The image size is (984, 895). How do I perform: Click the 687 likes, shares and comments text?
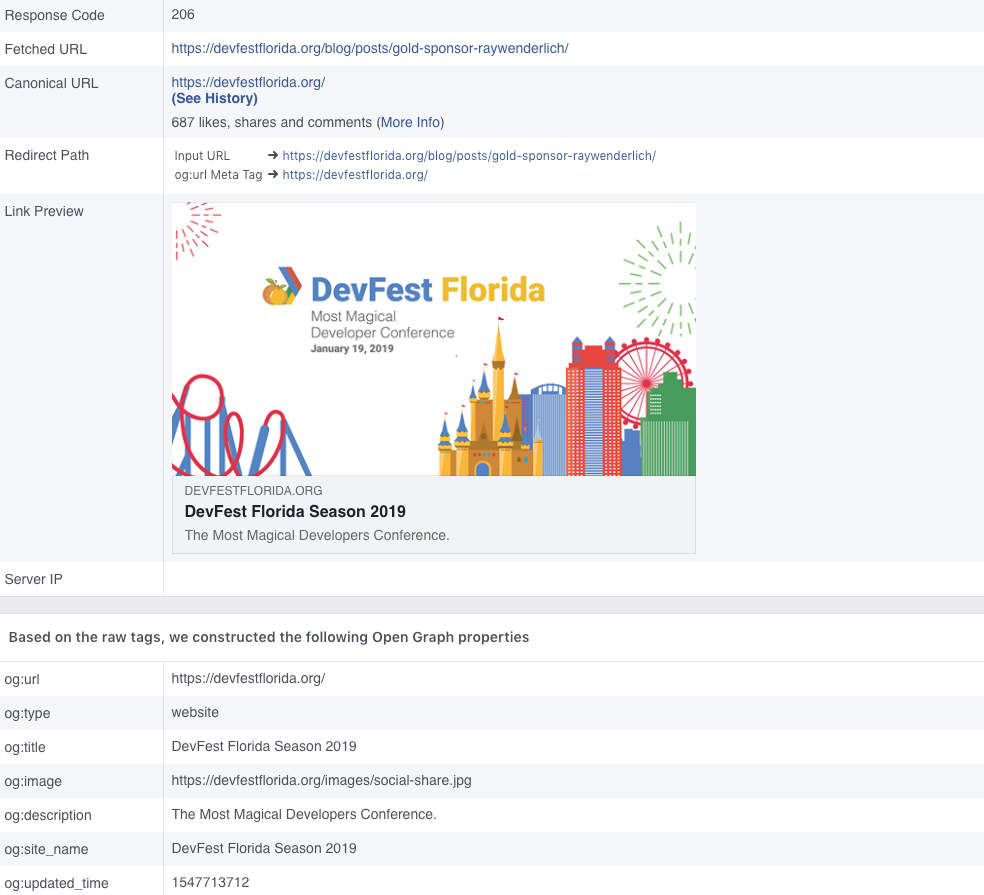(x=272, y=122)
